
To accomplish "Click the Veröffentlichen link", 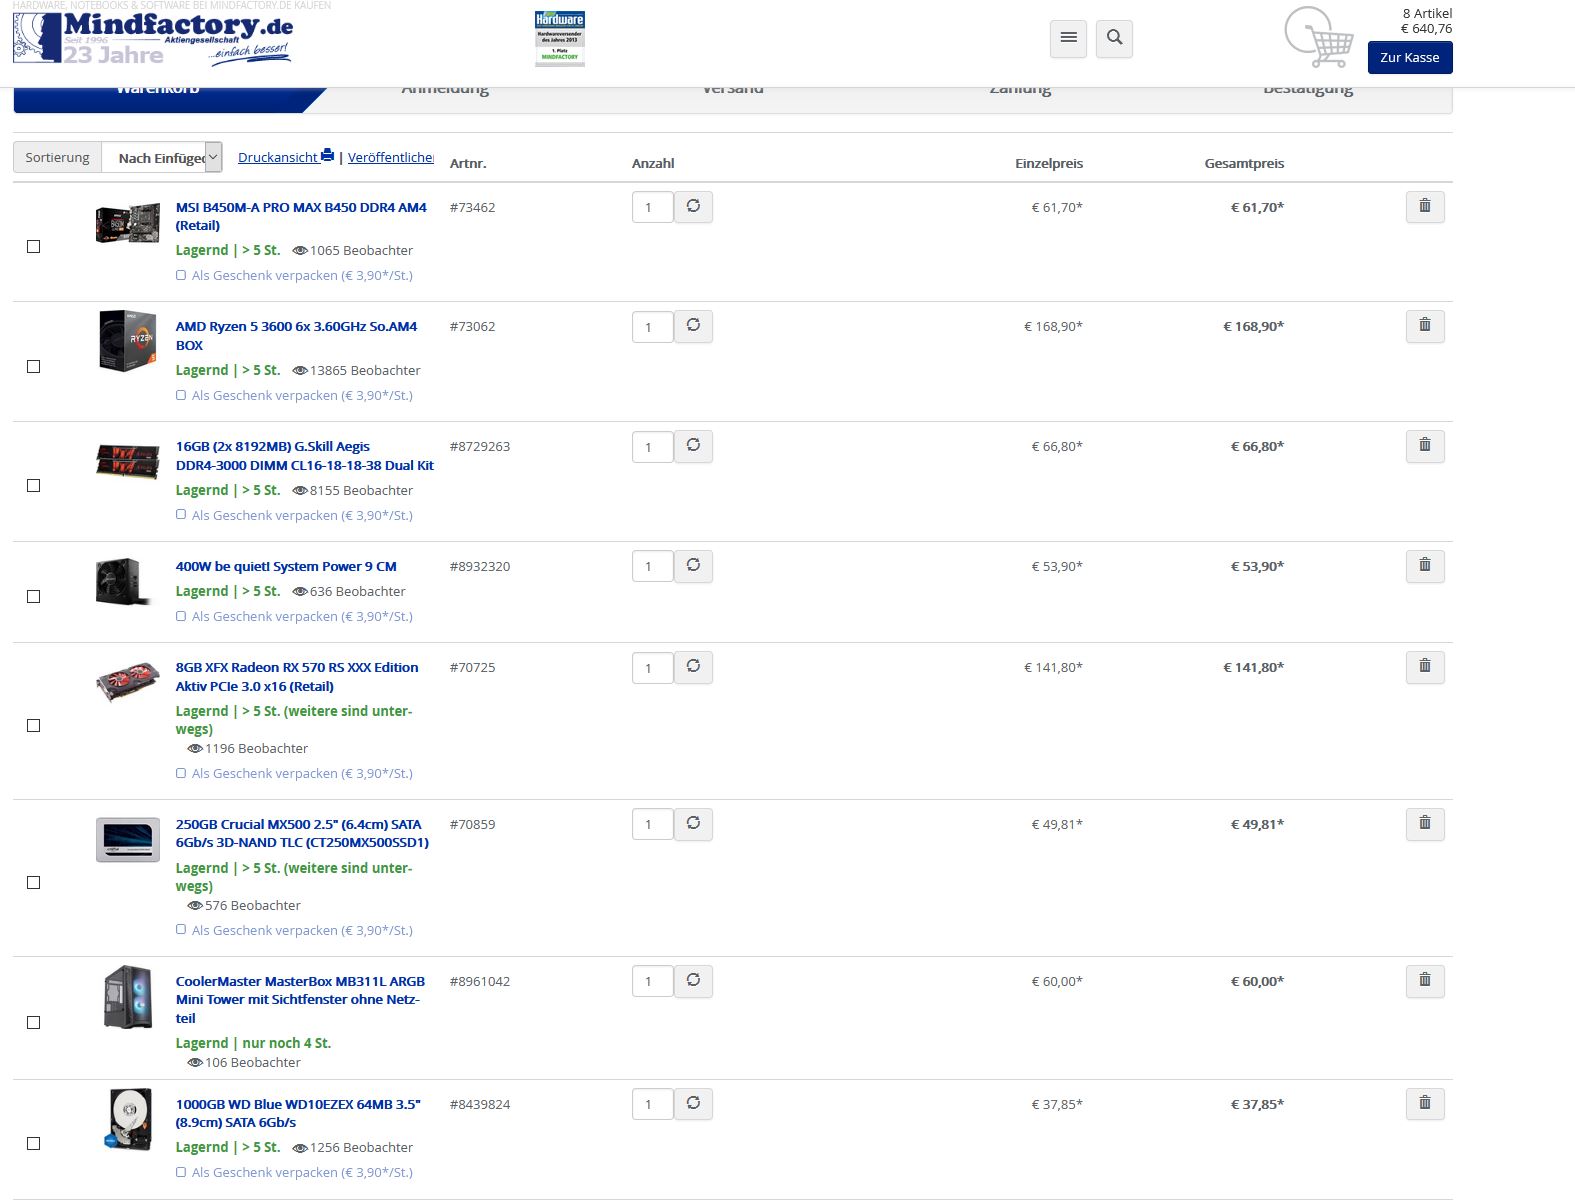I will [x=391, y=157].
